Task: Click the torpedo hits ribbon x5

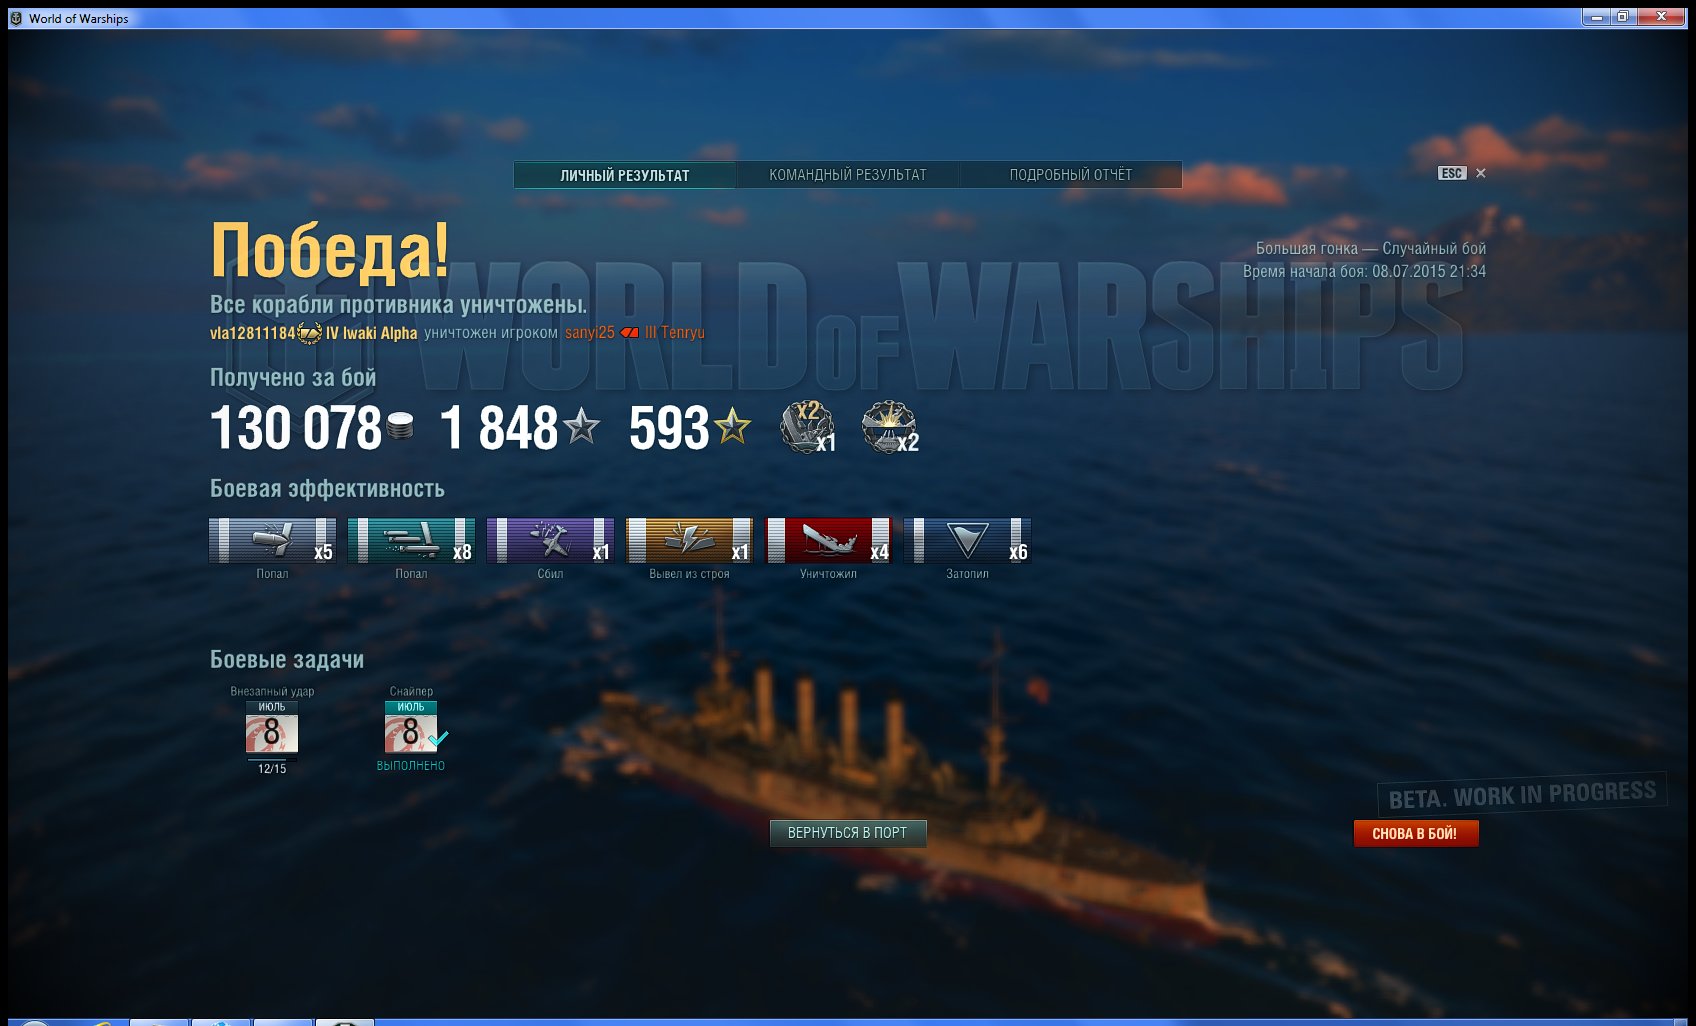Action: tap(272, 541)
